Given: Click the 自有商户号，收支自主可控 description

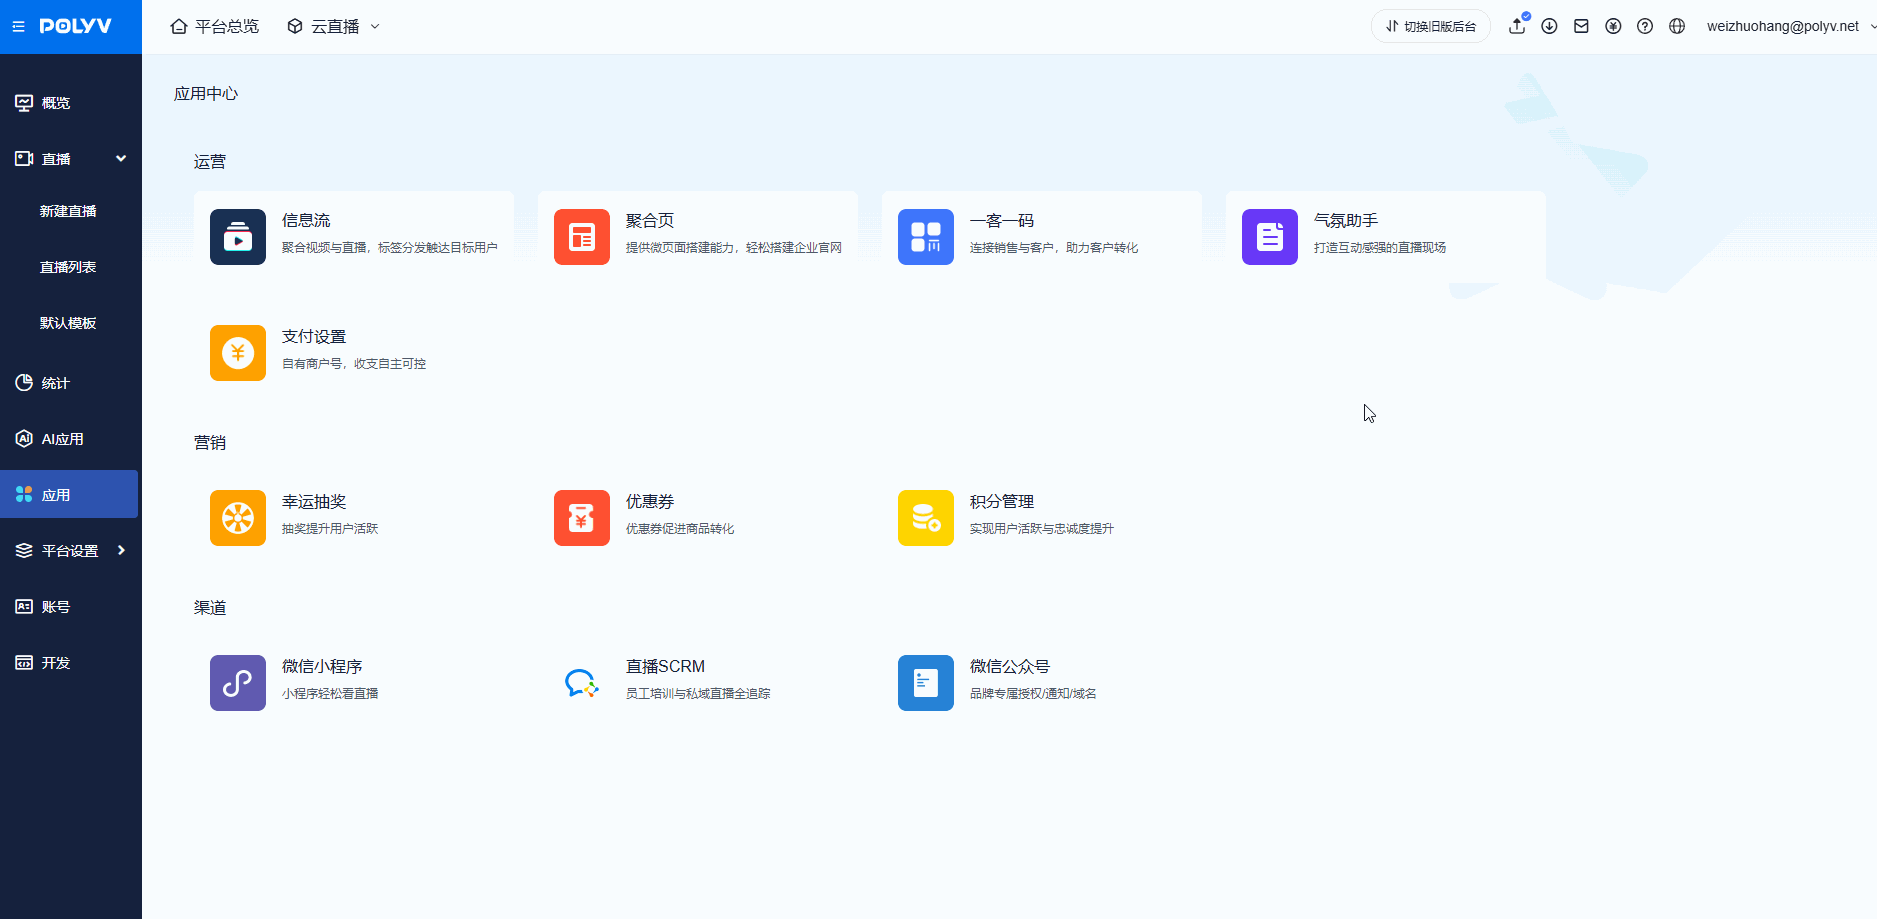Looking at the screenshot, I should pyautogui.click(x=354, y=363).
